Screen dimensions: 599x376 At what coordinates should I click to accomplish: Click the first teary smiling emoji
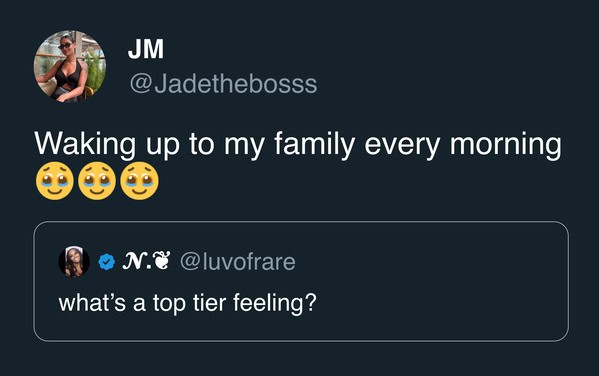point(55,181)
